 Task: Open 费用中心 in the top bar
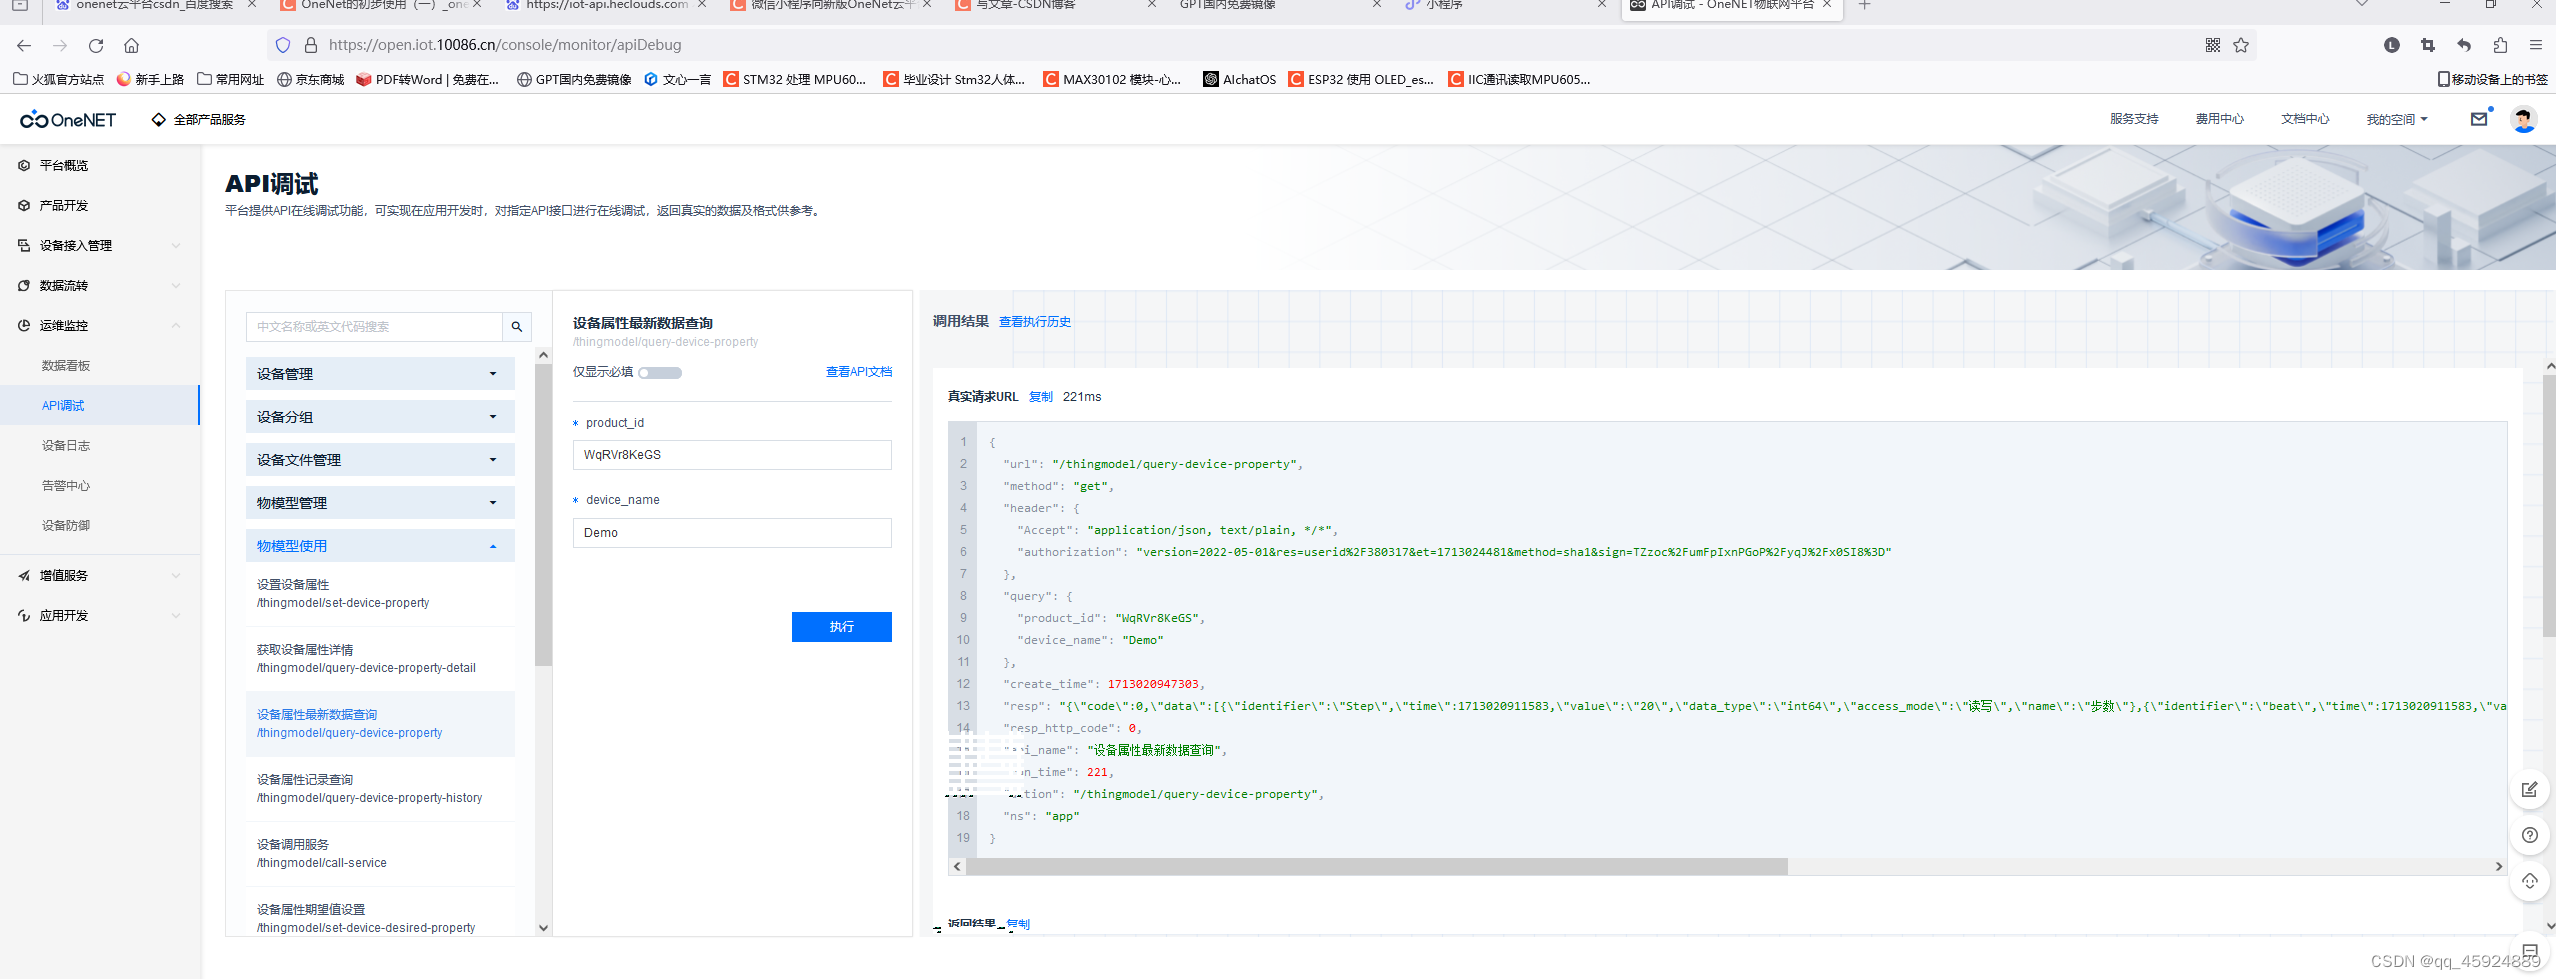pyautogui.click(x=2220, y=119)
